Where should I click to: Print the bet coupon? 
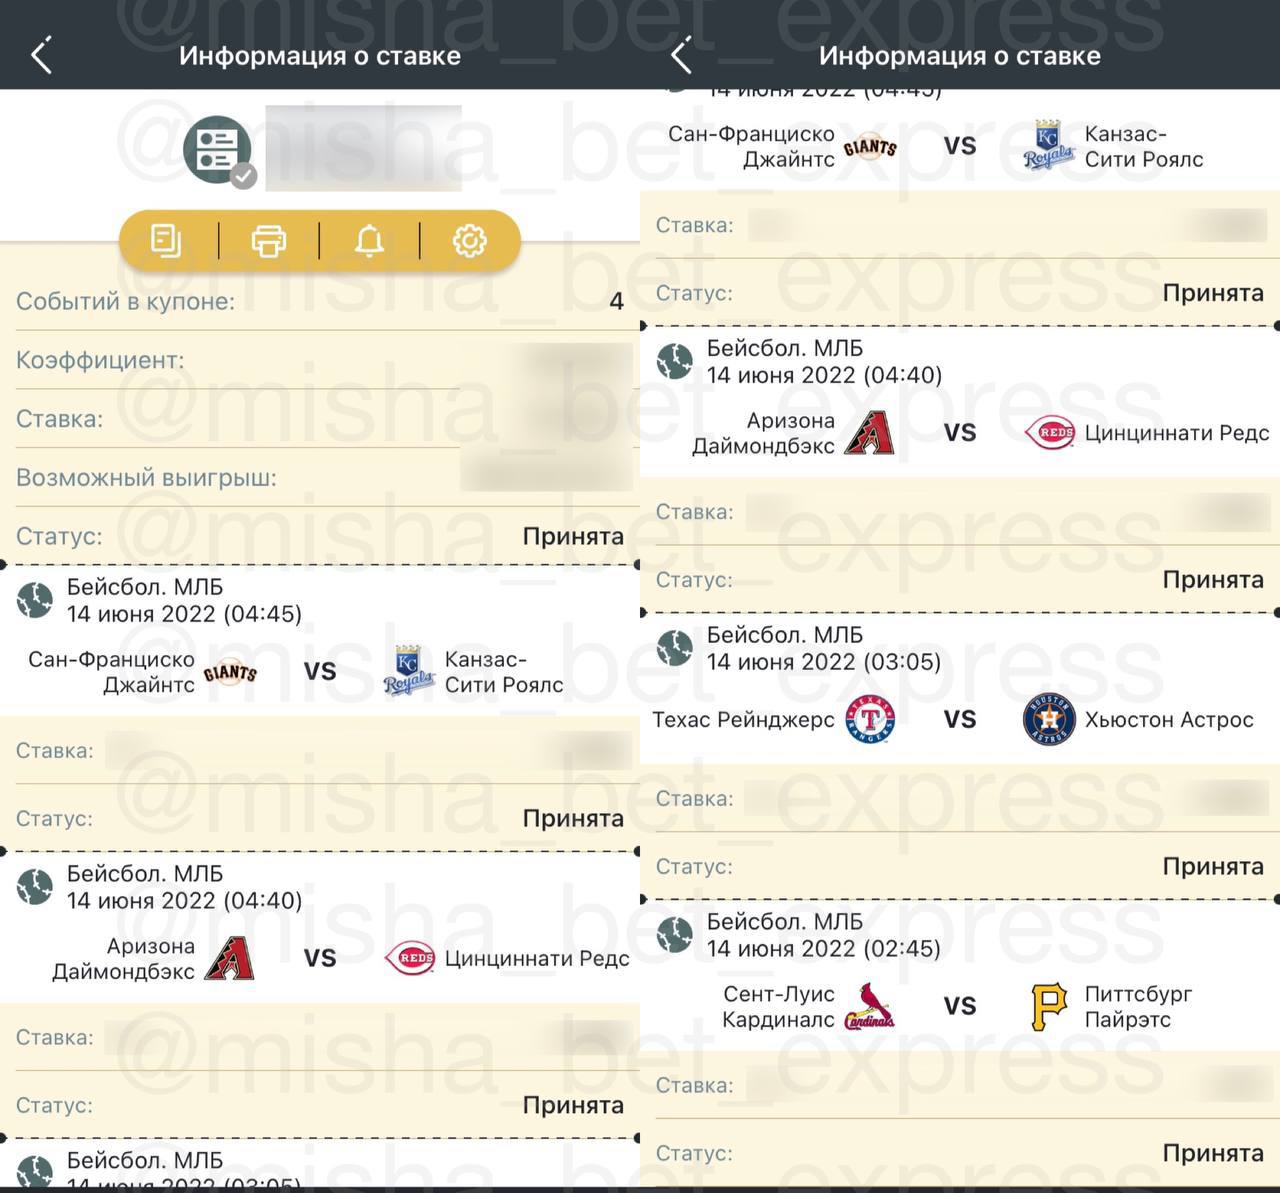pos(268,241)
